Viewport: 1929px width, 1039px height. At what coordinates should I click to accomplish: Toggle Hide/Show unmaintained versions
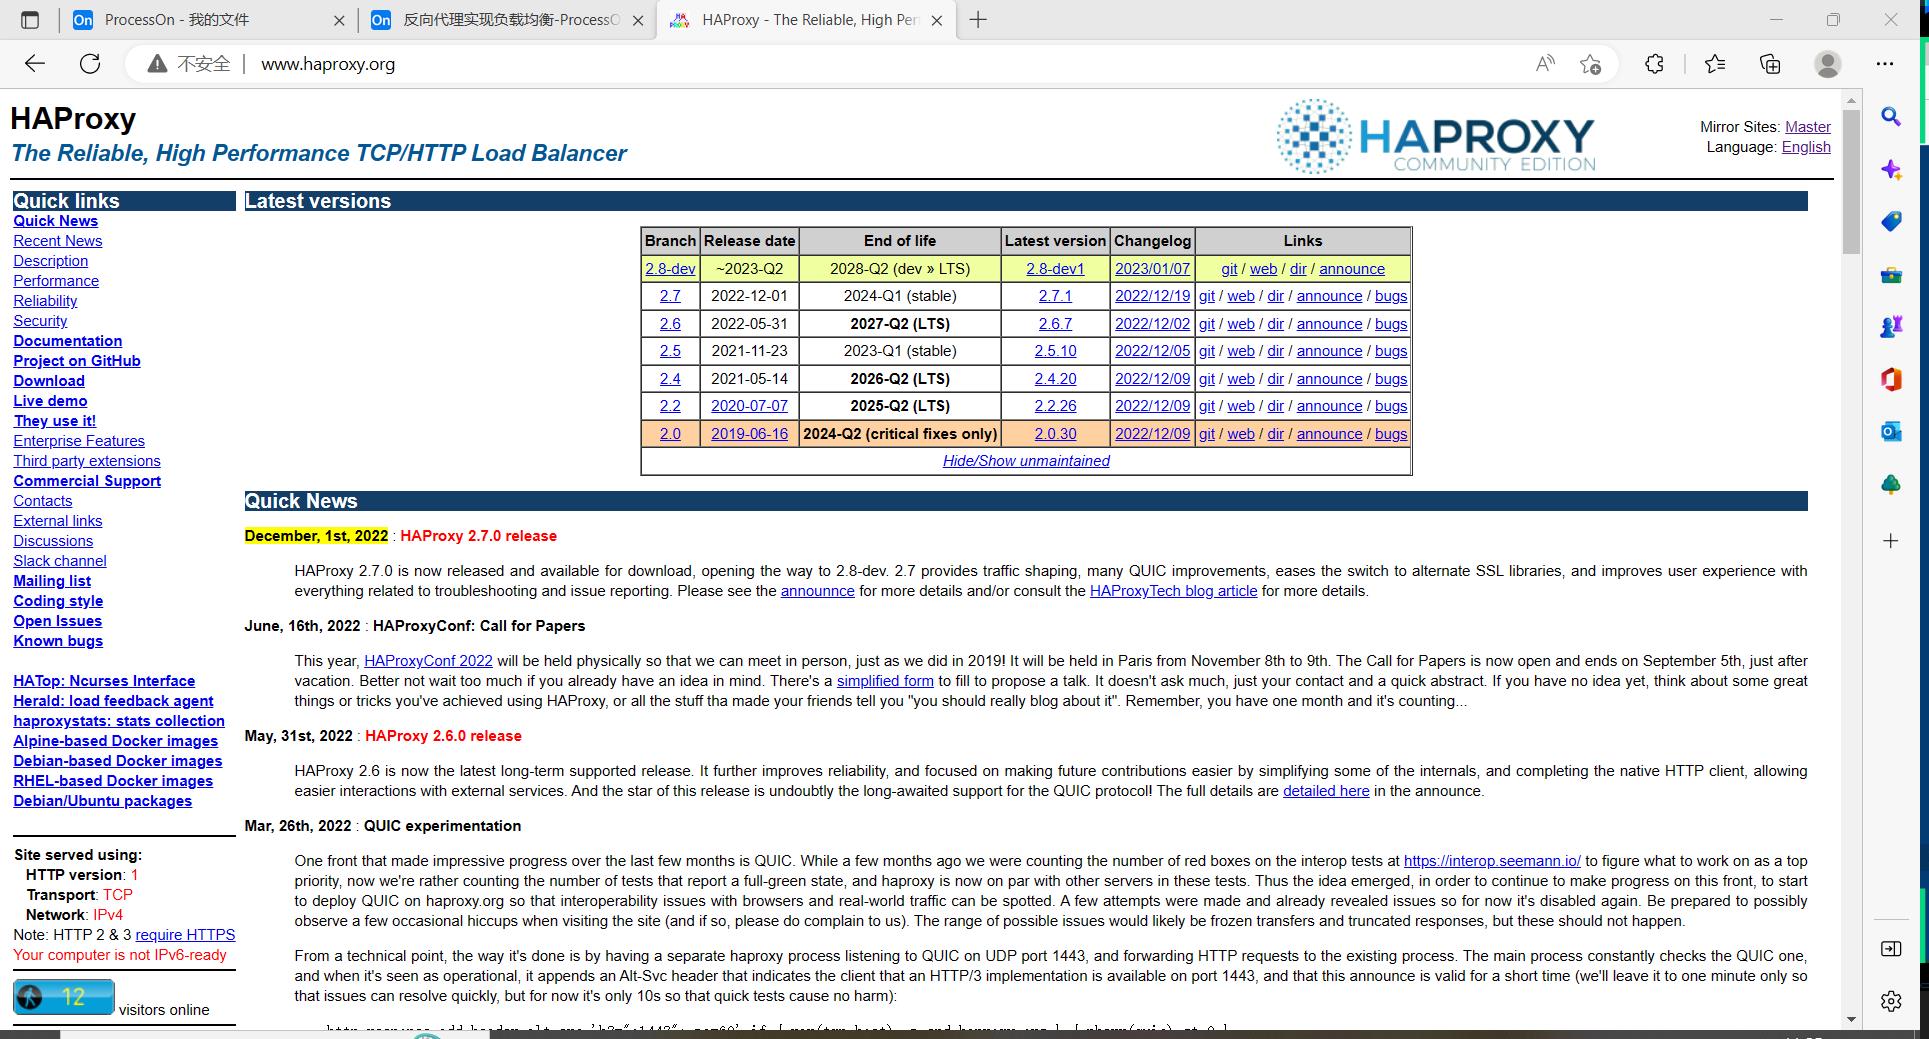(1026, 461)
